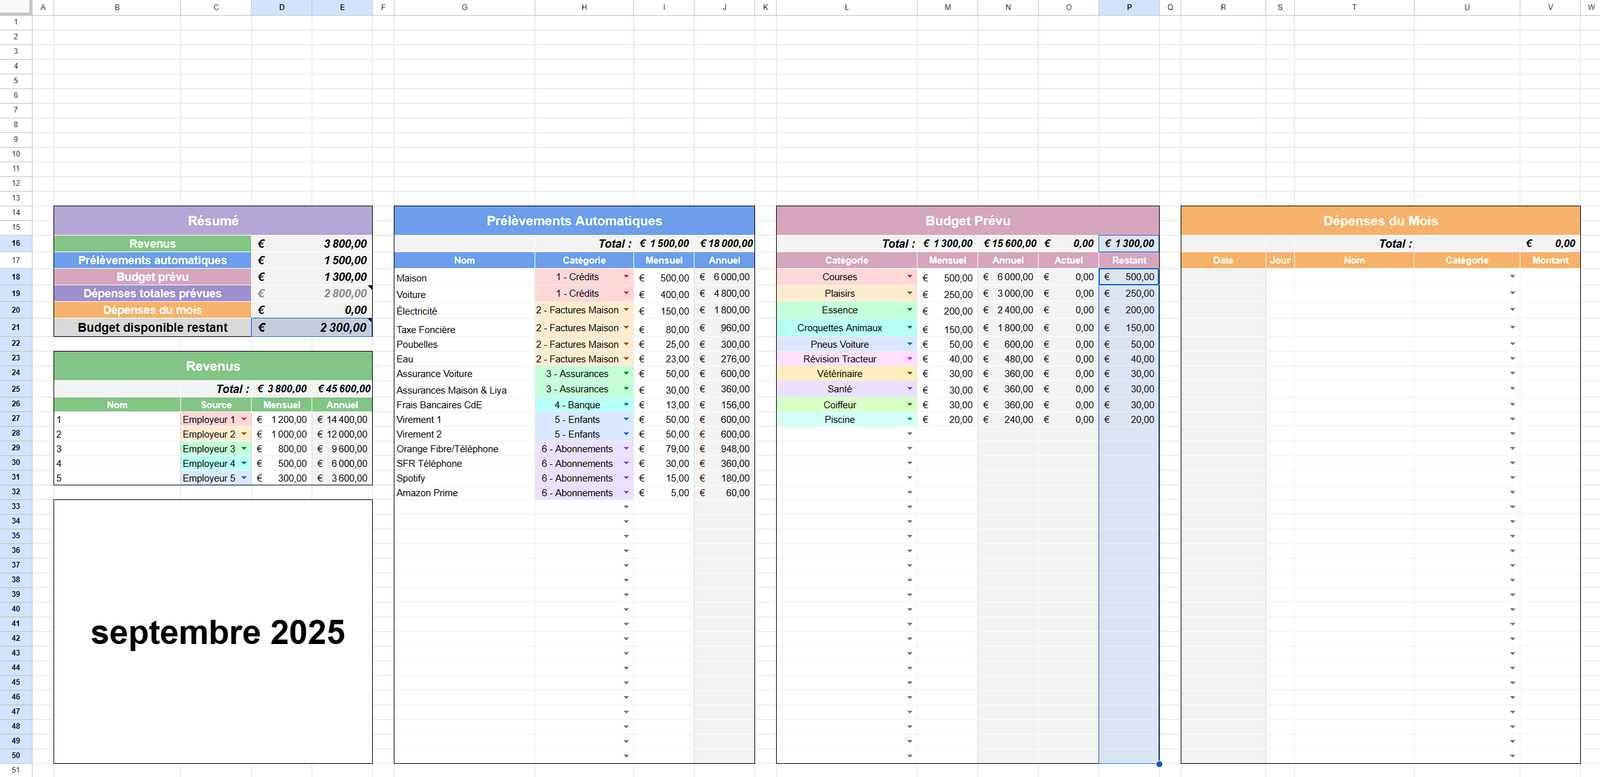Click the Frais Bancaires CdE cell

click(x=464, y=405)
